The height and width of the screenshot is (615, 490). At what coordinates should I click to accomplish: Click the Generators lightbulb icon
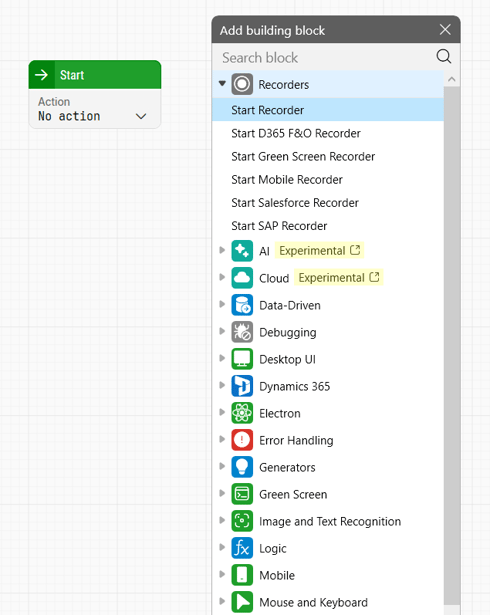tap(242, 467)
